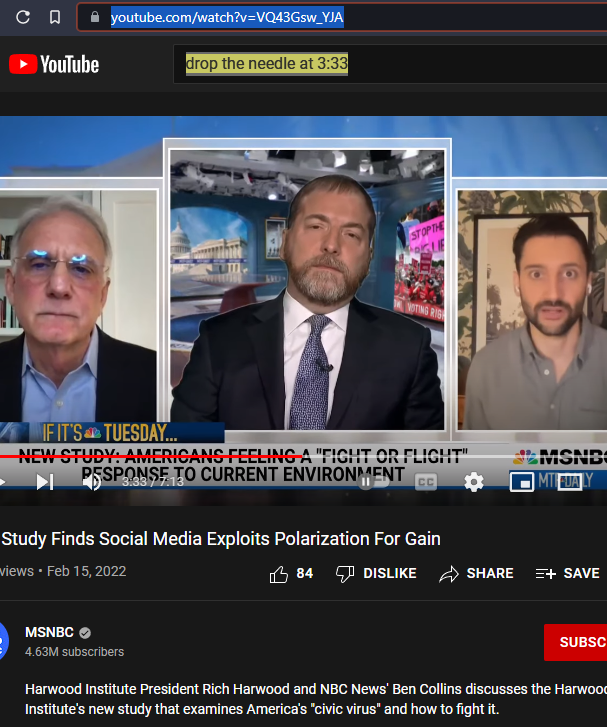Click the padlock site security icon
The width and height of the screenshot is (607, 727).
coord(95,17)
